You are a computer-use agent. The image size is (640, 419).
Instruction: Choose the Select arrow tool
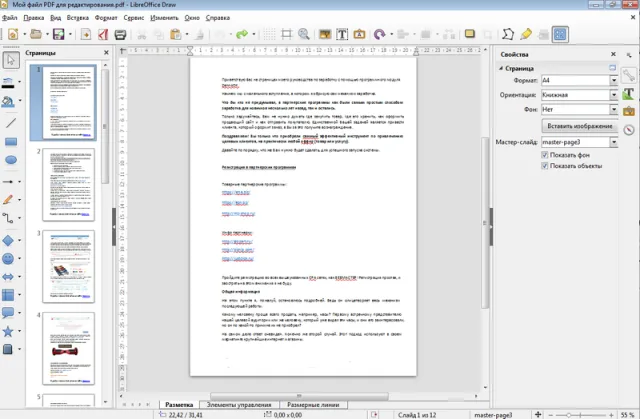[x=11, y=60]
